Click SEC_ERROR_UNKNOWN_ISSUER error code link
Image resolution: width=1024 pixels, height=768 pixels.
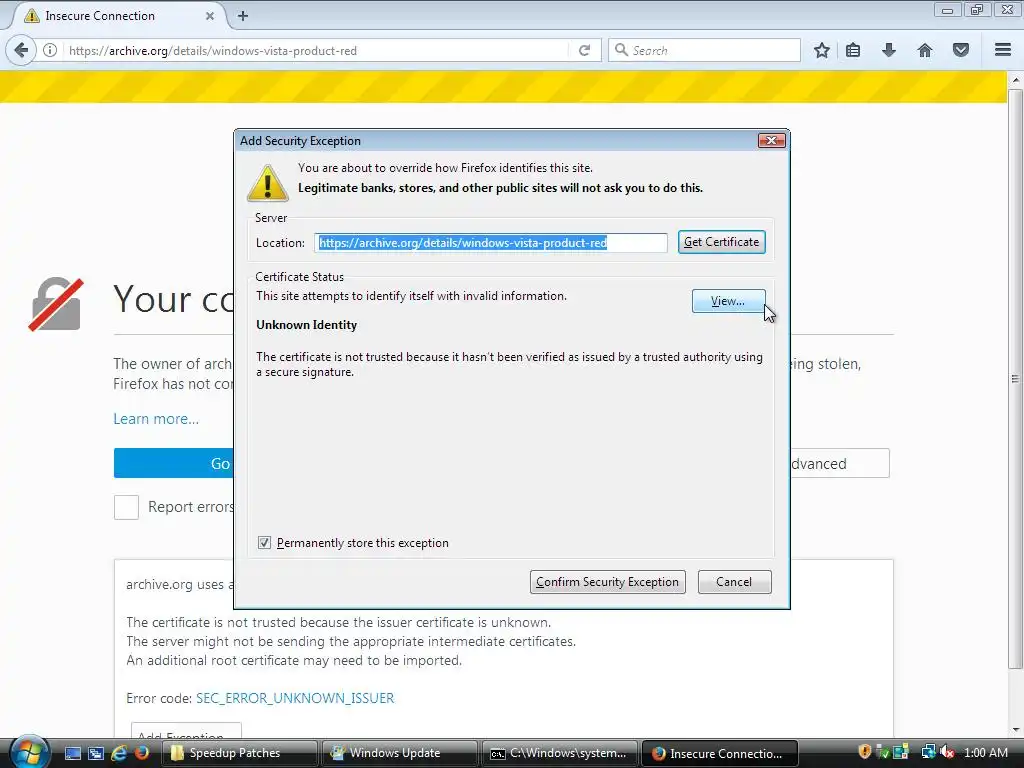(295, 698)
